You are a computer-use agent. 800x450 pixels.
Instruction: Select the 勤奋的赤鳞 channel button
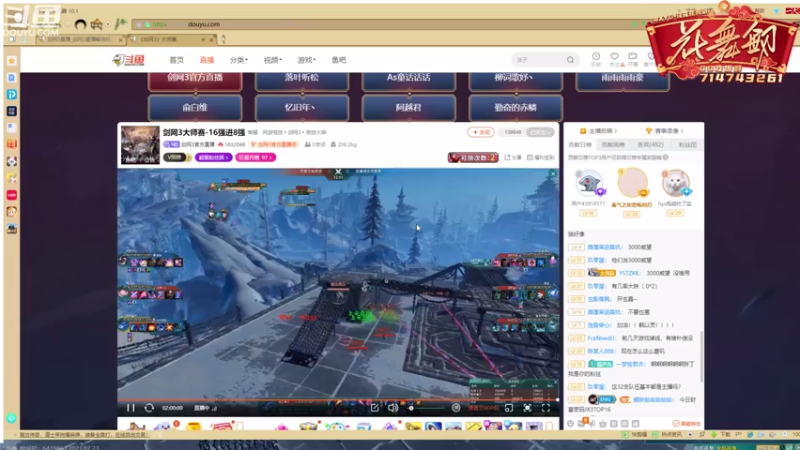(x=515, y=108)
